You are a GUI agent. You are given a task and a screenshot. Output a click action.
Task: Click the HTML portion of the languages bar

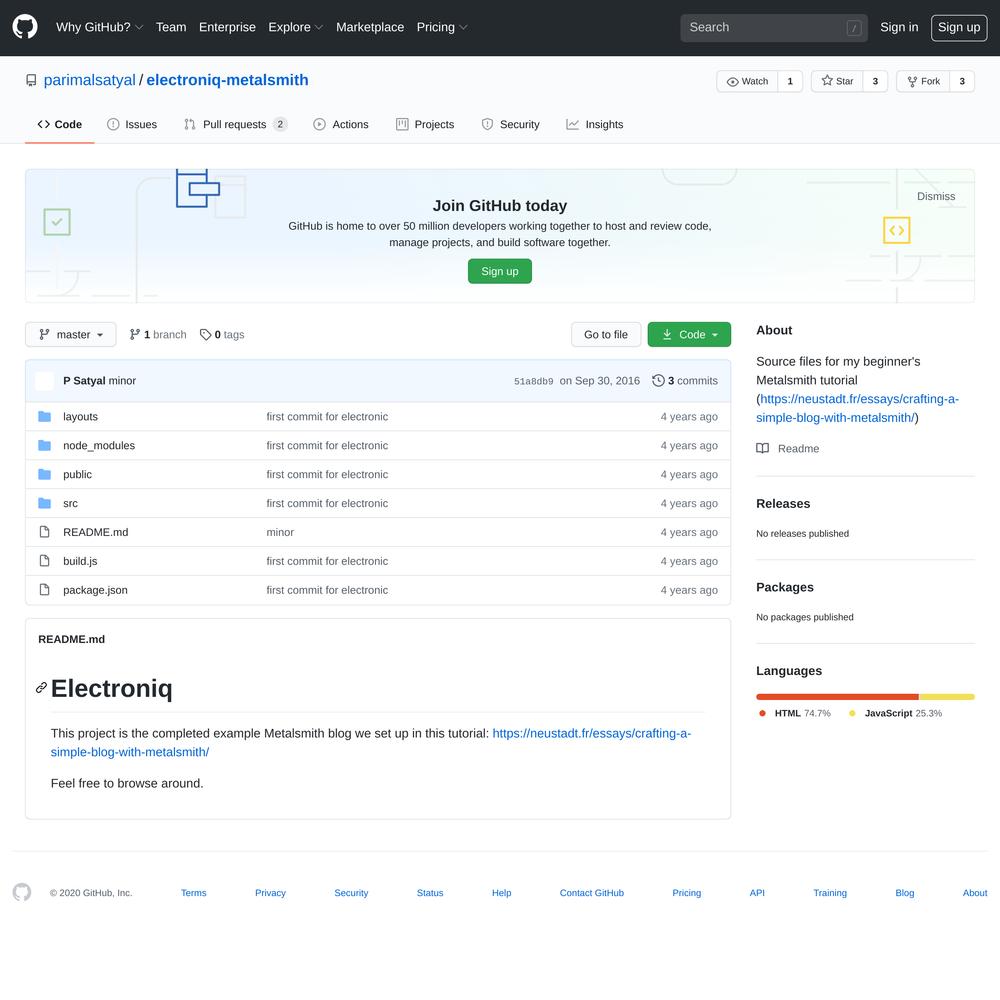coord(837,697)
